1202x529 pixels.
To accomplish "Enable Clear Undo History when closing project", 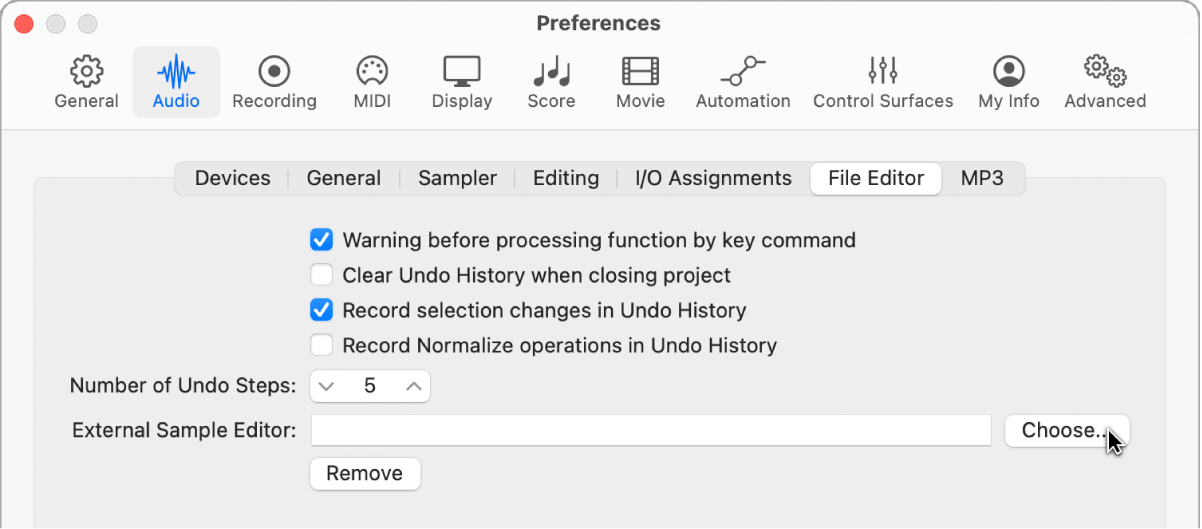I will (x=321, y=275).
